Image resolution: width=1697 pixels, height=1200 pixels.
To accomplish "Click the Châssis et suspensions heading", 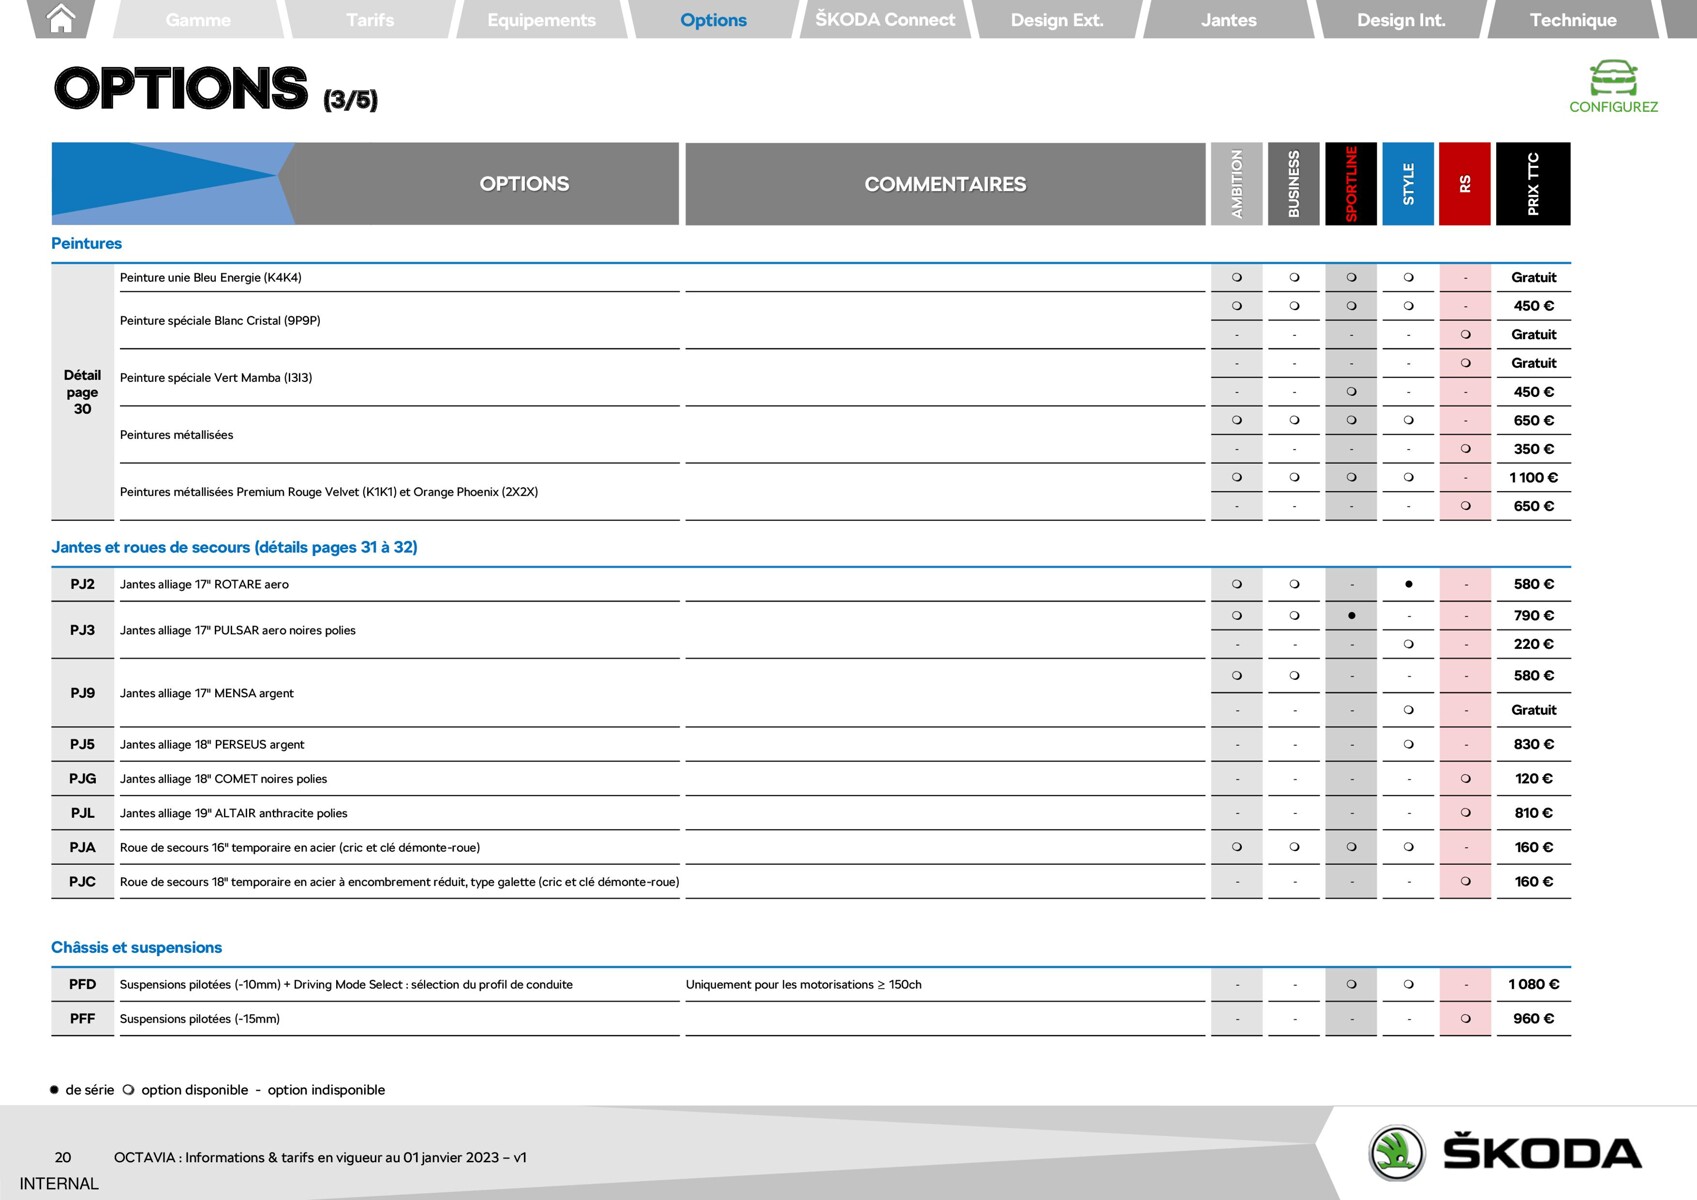I will click(x=136, y=947).
